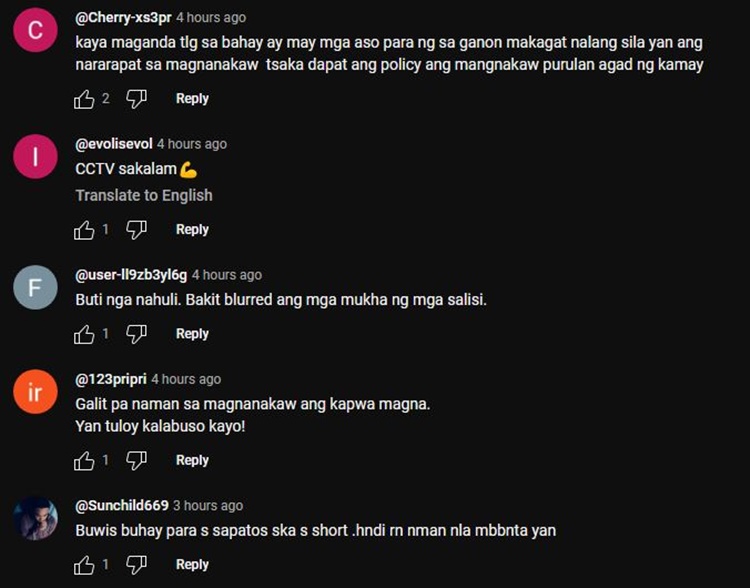Reply to @evolisevol's comment
Viewport: 750px width, 588px height.
pos(192,230)
